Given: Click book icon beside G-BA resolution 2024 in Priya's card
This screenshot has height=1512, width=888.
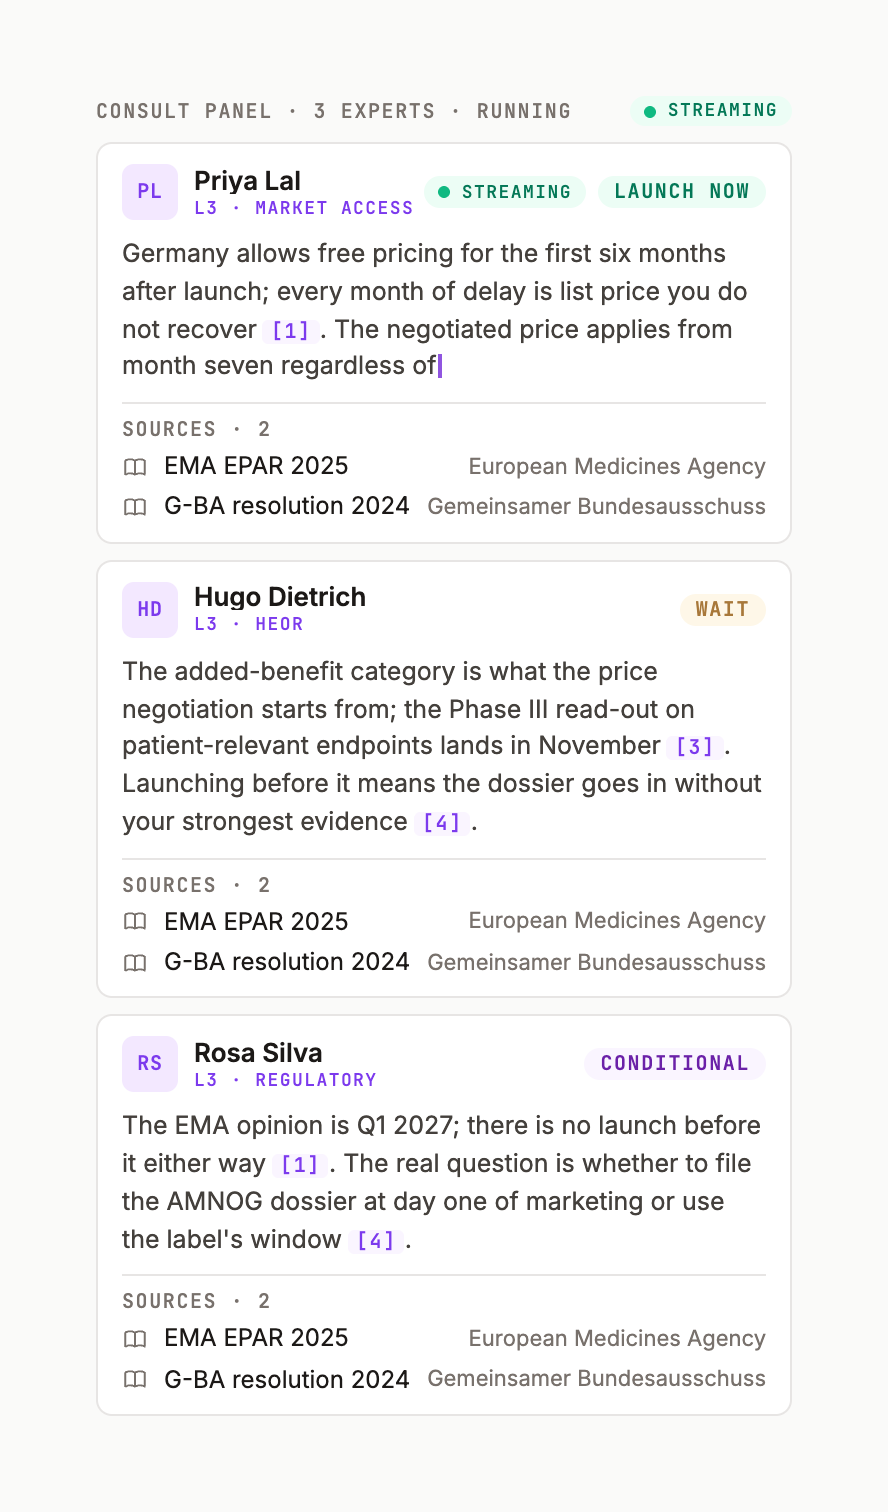Looking at the screenshot, I should coord(135,507).
